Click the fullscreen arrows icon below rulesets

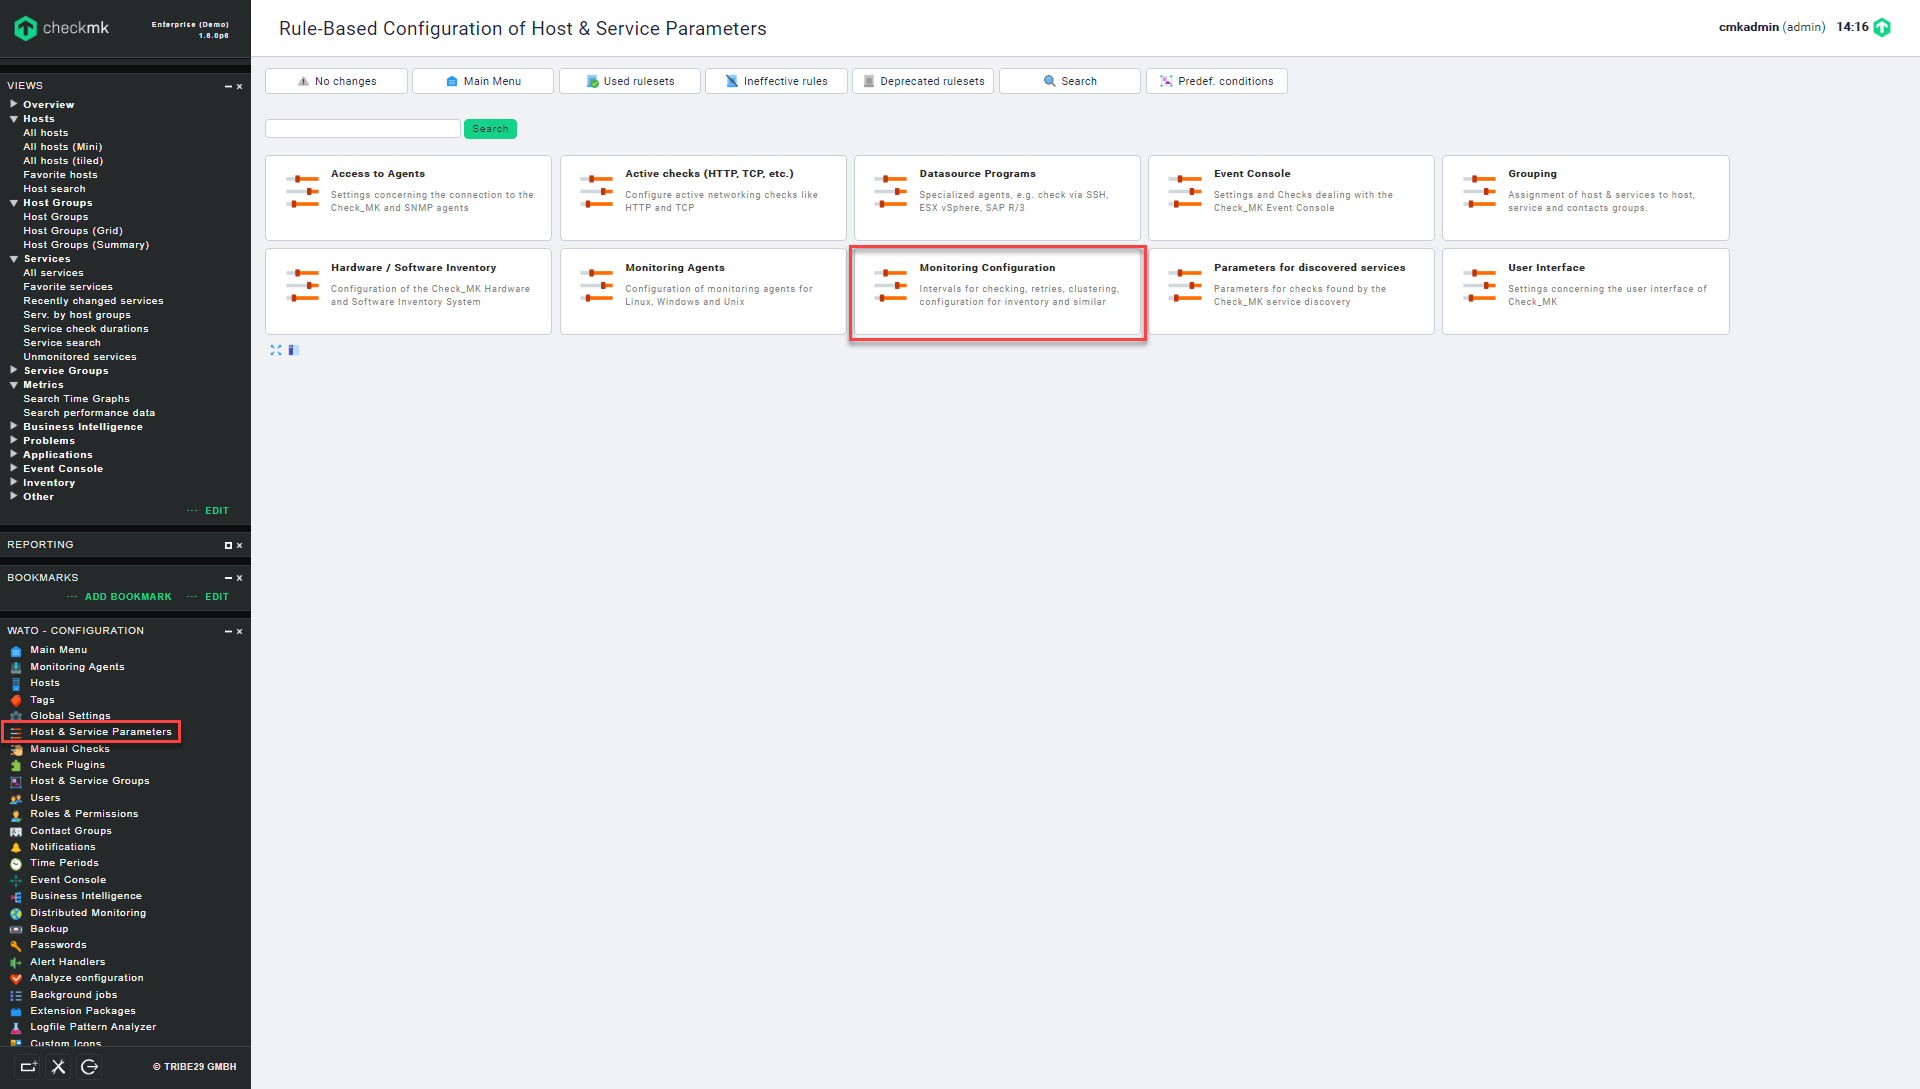(276, 350)
